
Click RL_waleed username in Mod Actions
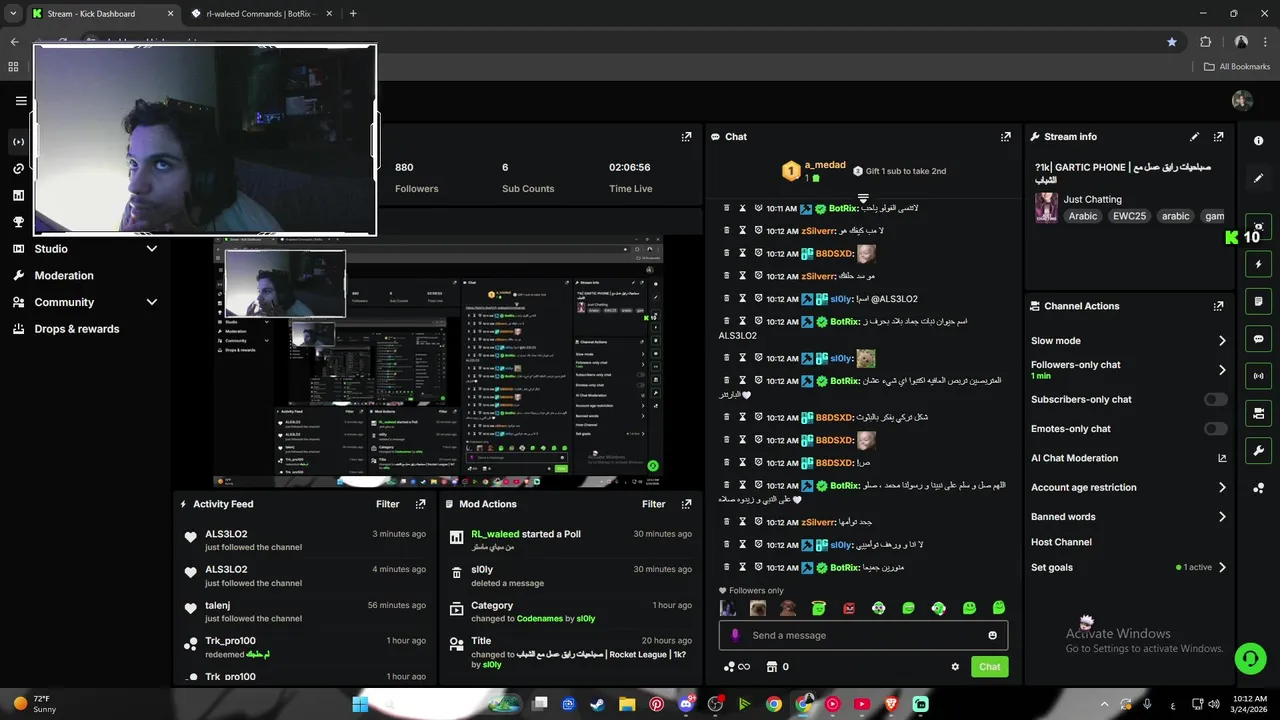coord(495,534)
